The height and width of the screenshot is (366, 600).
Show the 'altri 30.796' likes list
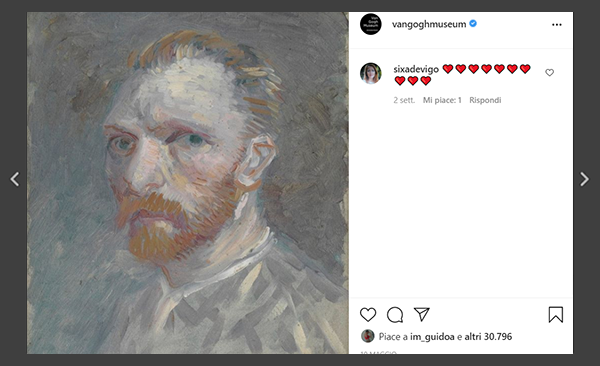pos(488,337)
